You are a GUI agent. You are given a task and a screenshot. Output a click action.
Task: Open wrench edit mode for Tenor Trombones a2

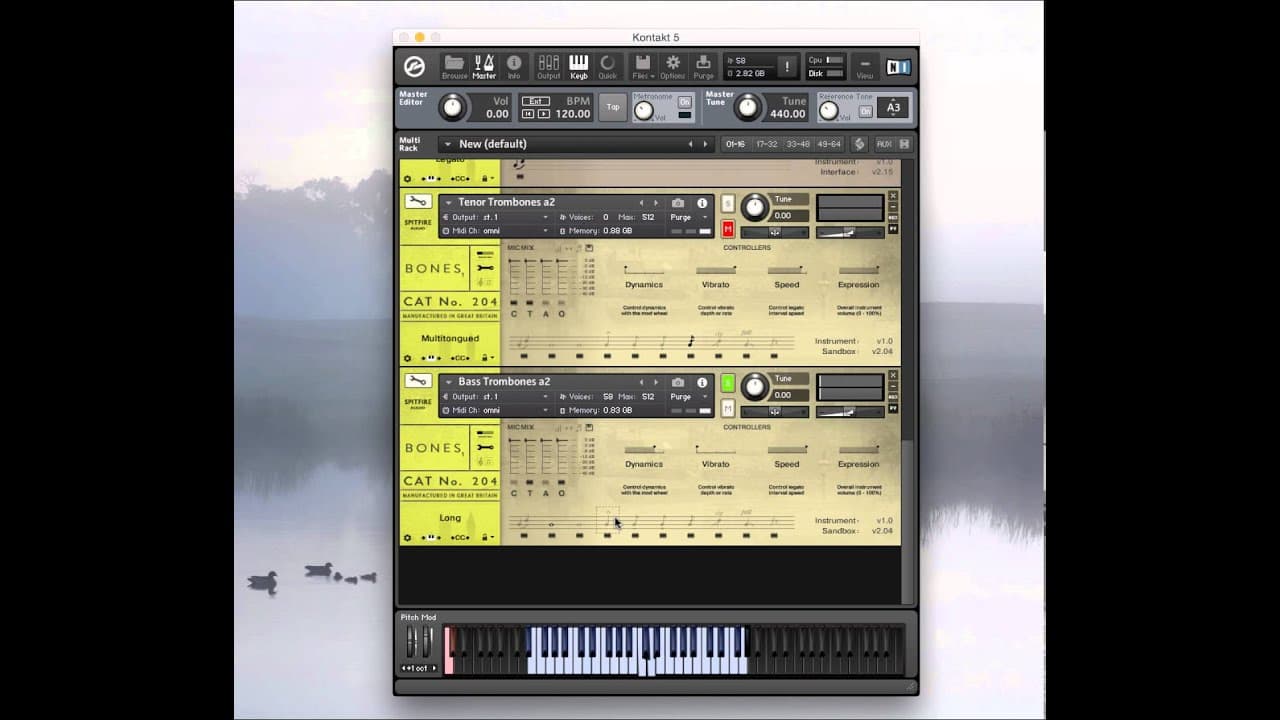(x=418, y=202)
